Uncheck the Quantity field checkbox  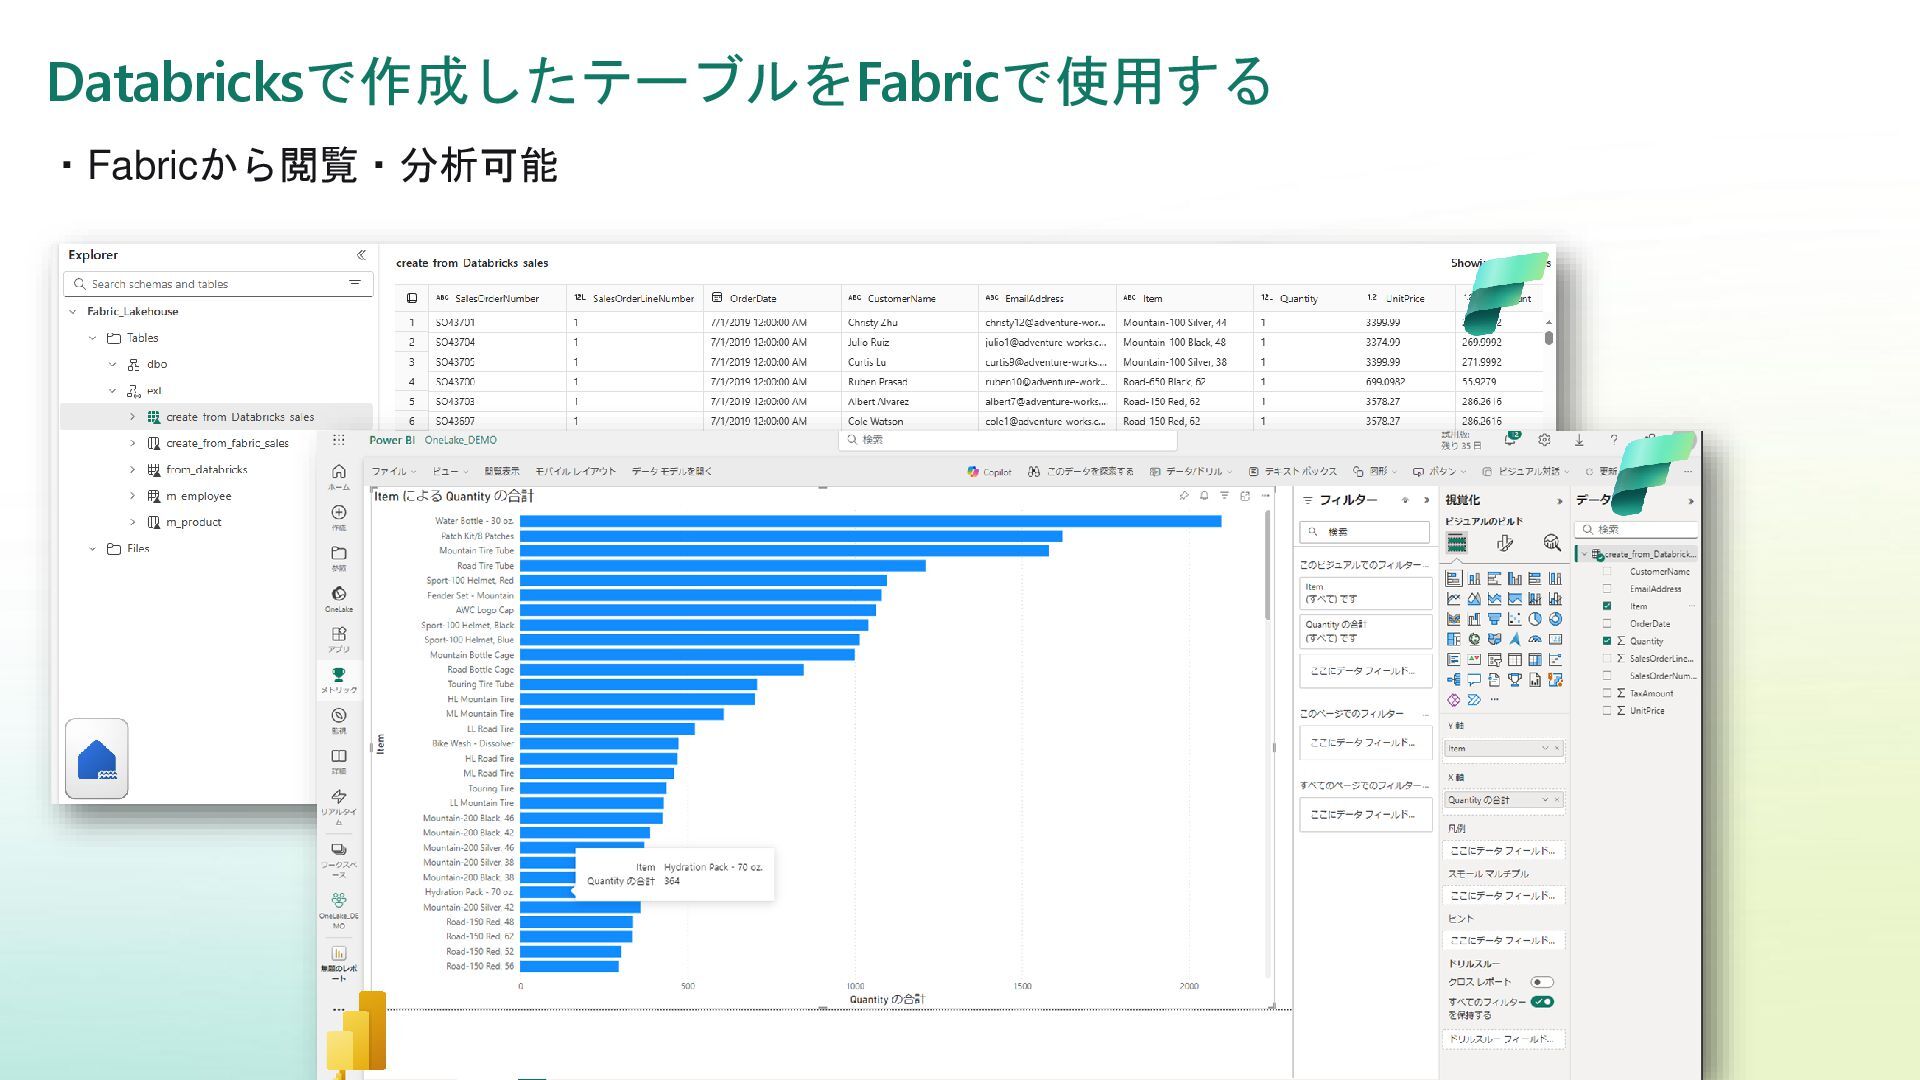[x=1607, y=641]
